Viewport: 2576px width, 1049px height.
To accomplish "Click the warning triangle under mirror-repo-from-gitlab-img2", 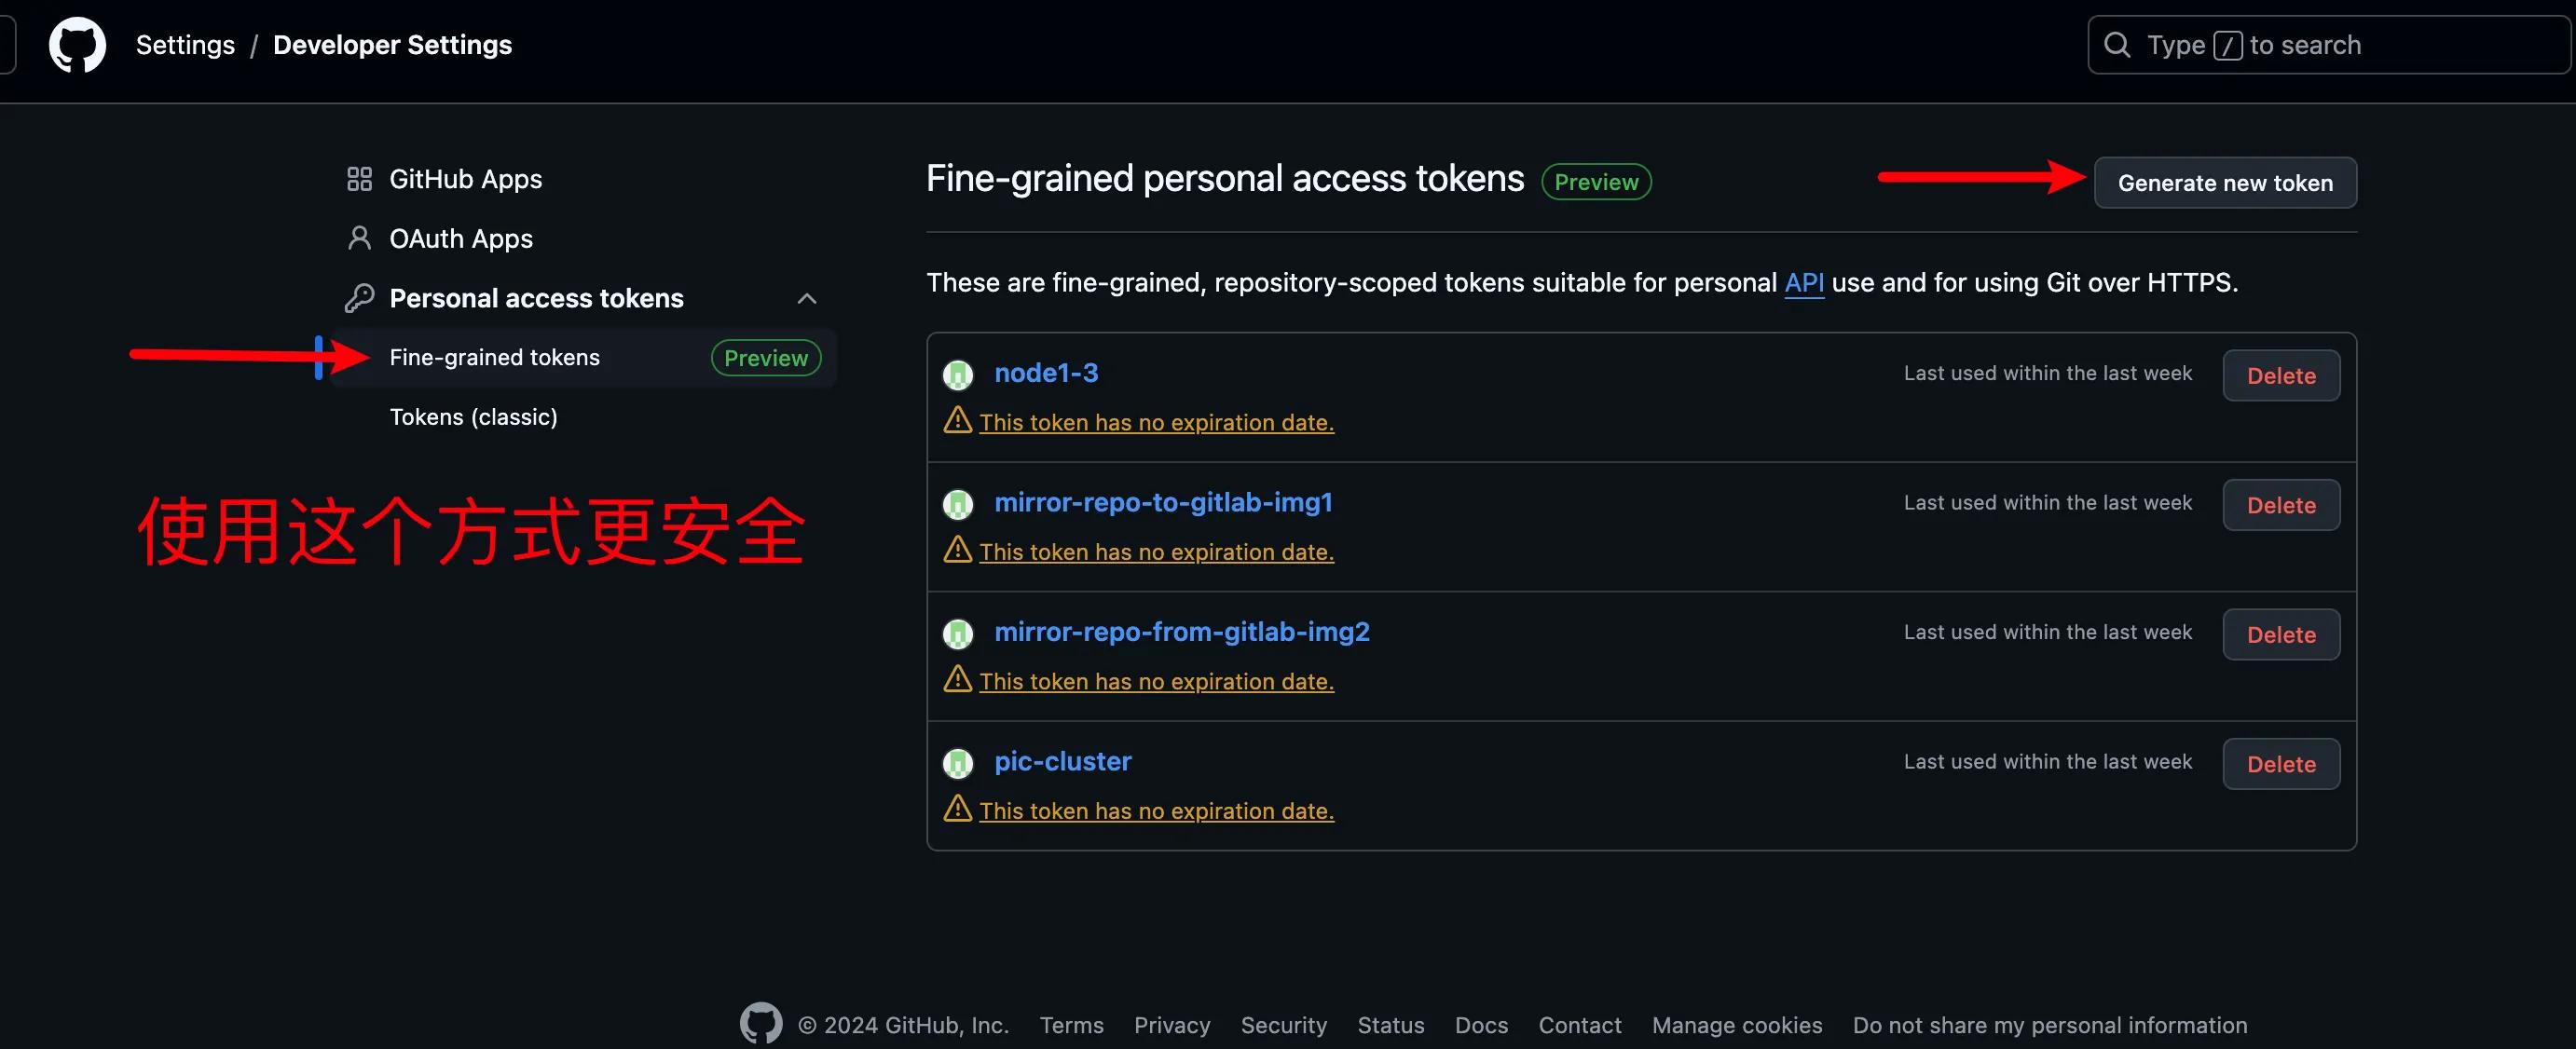I will point(958,679).
